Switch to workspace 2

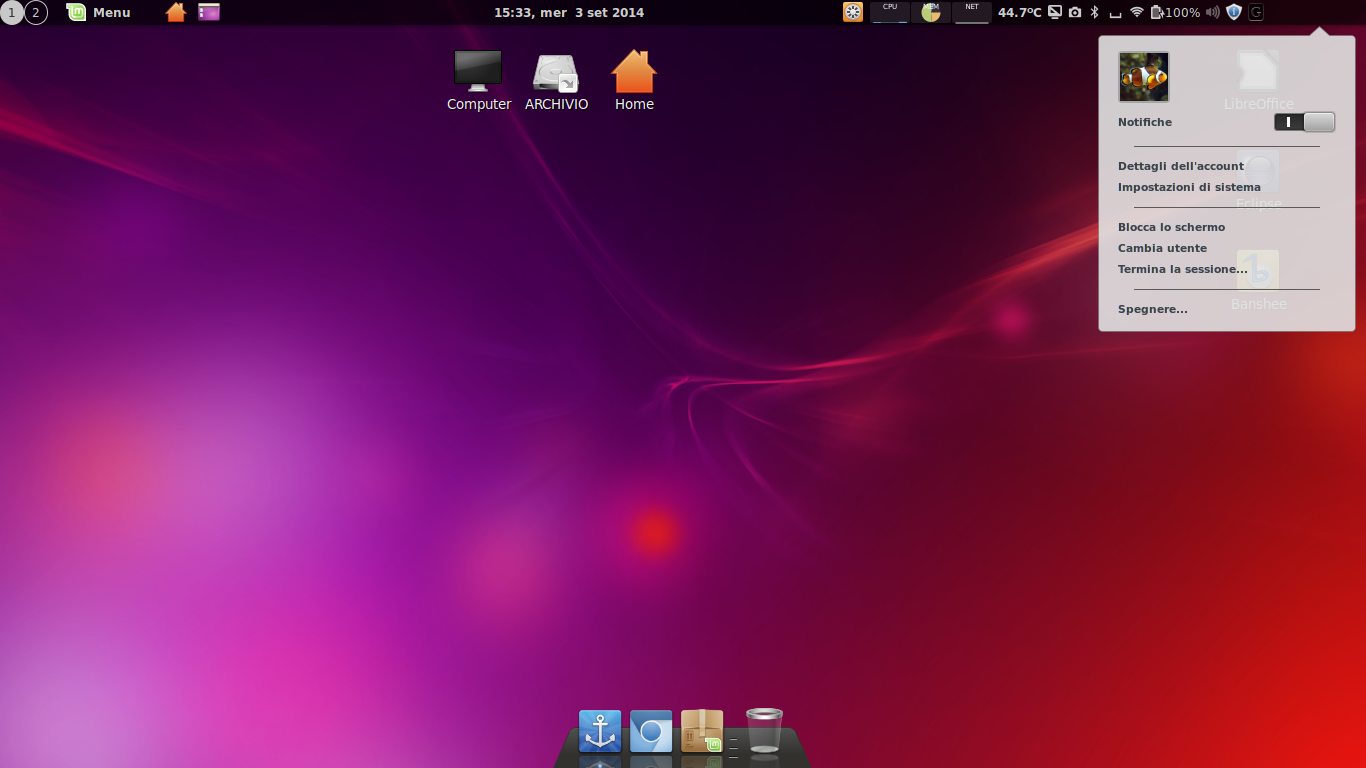[36, 13]
